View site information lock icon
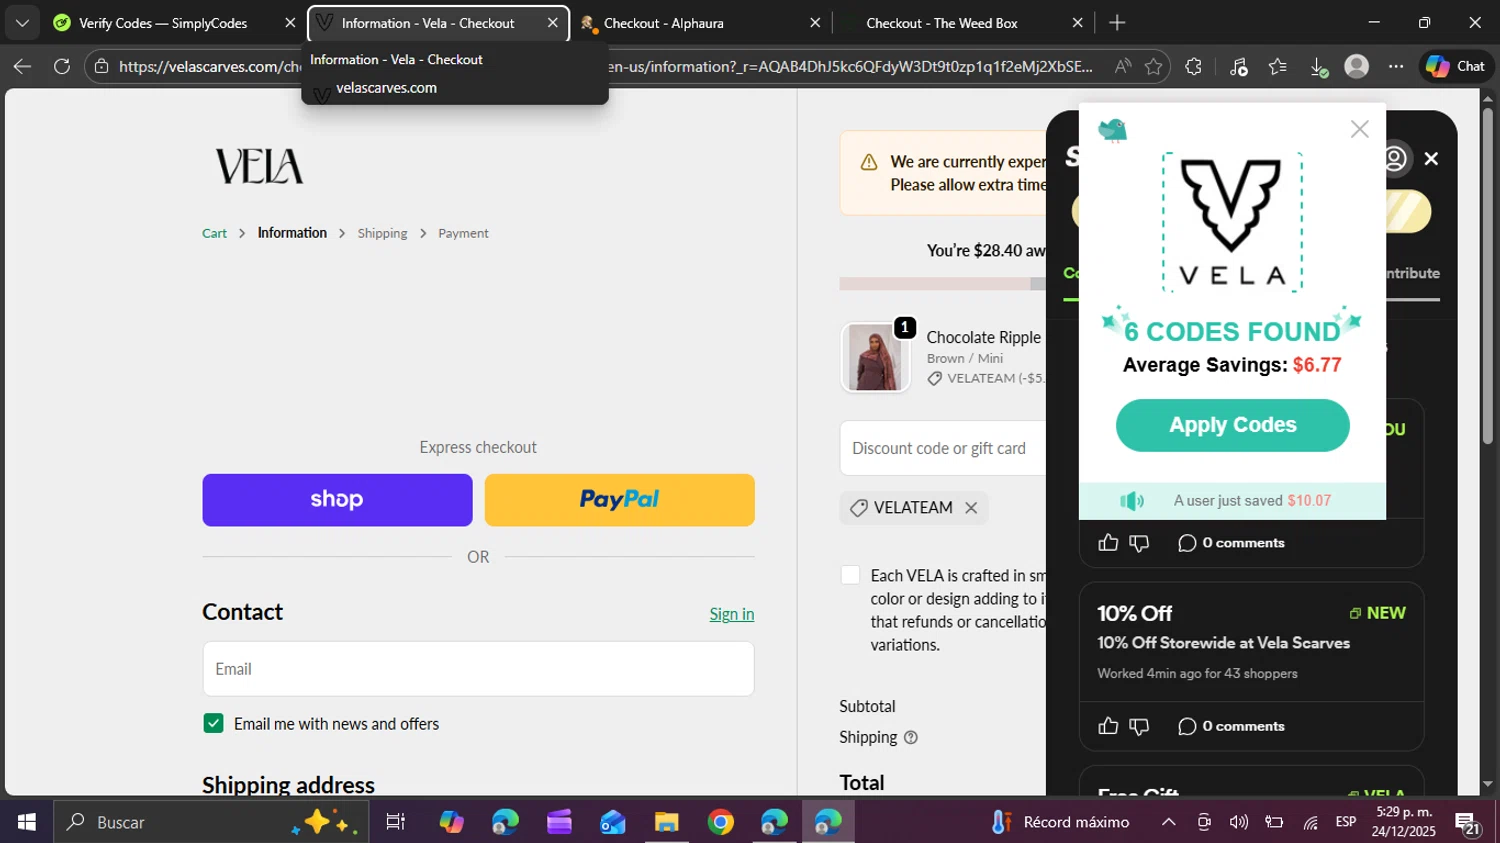The width and height of the screenshot is (1500, 843). pos(101,67)
